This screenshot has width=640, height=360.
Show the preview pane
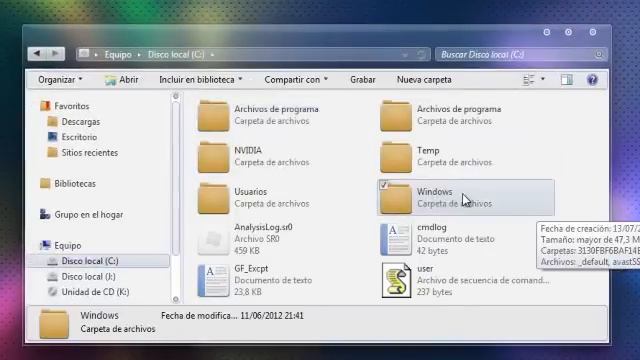[567, 80]
